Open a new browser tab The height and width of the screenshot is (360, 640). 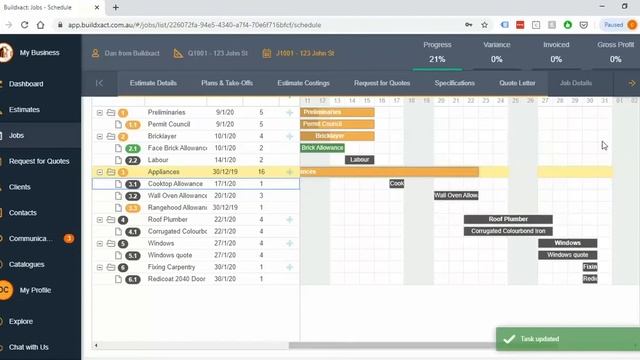(x=116, y=7)
